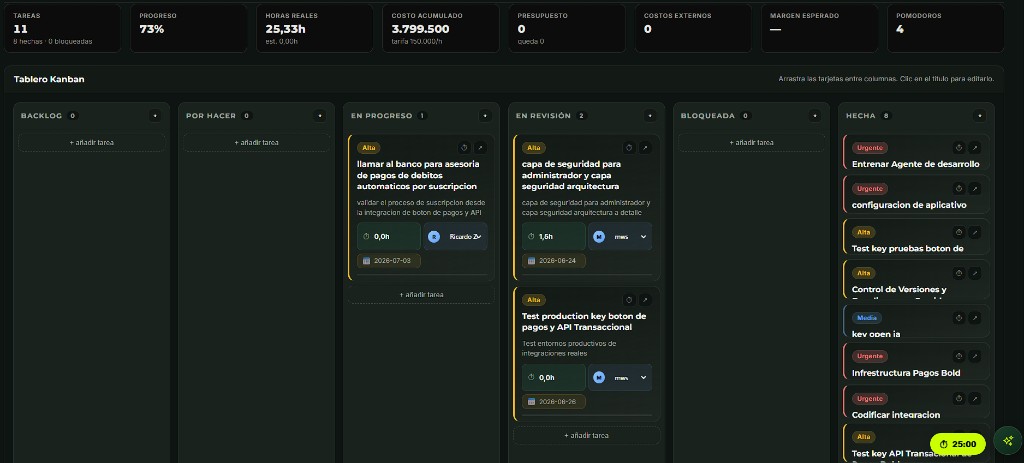Open 'Codificar integracion' card arrow icon
This screenshot has height=463, width=1024.
click(974, 398)
